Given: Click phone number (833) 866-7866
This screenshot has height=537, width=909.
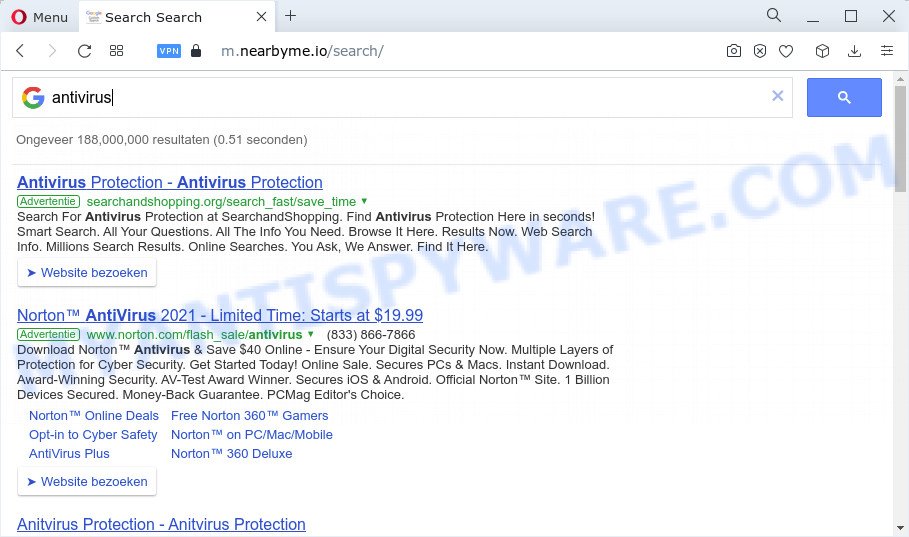Looking at the screenshot, I should [x=371, y=335].
